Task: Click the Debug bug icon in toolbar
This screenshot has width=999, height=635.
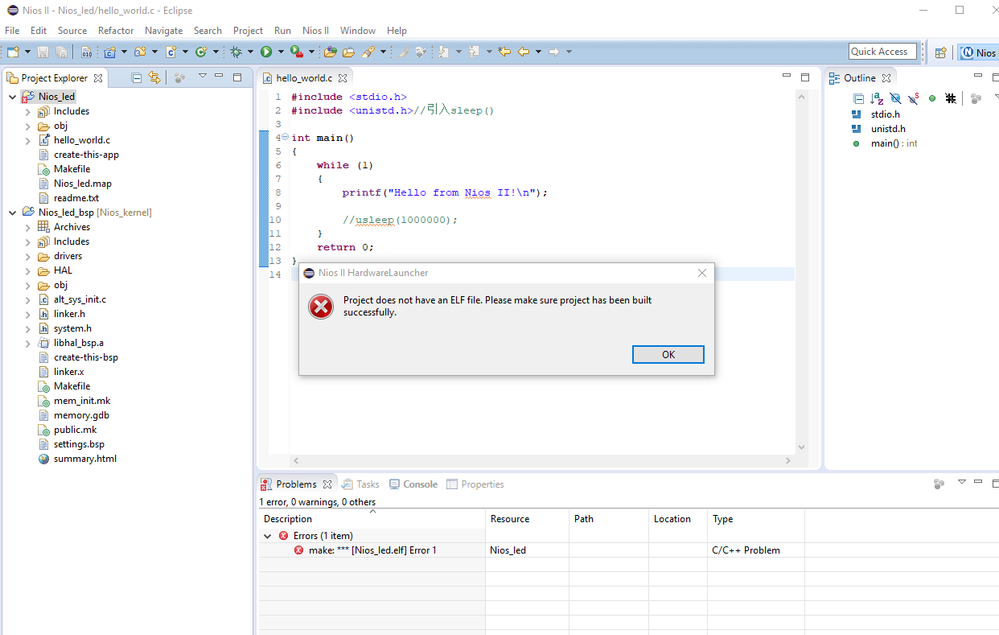Action: pos(236,52)
